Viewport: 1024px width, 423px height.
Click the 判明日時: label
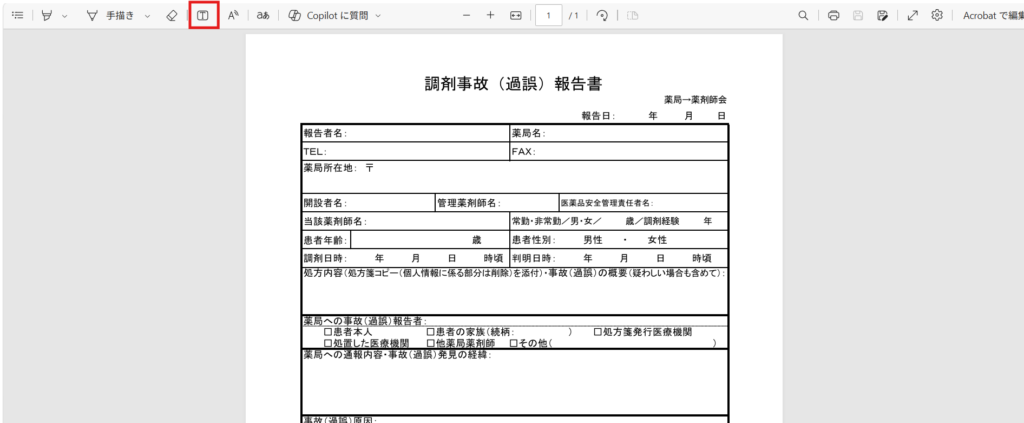click(534, 258)
